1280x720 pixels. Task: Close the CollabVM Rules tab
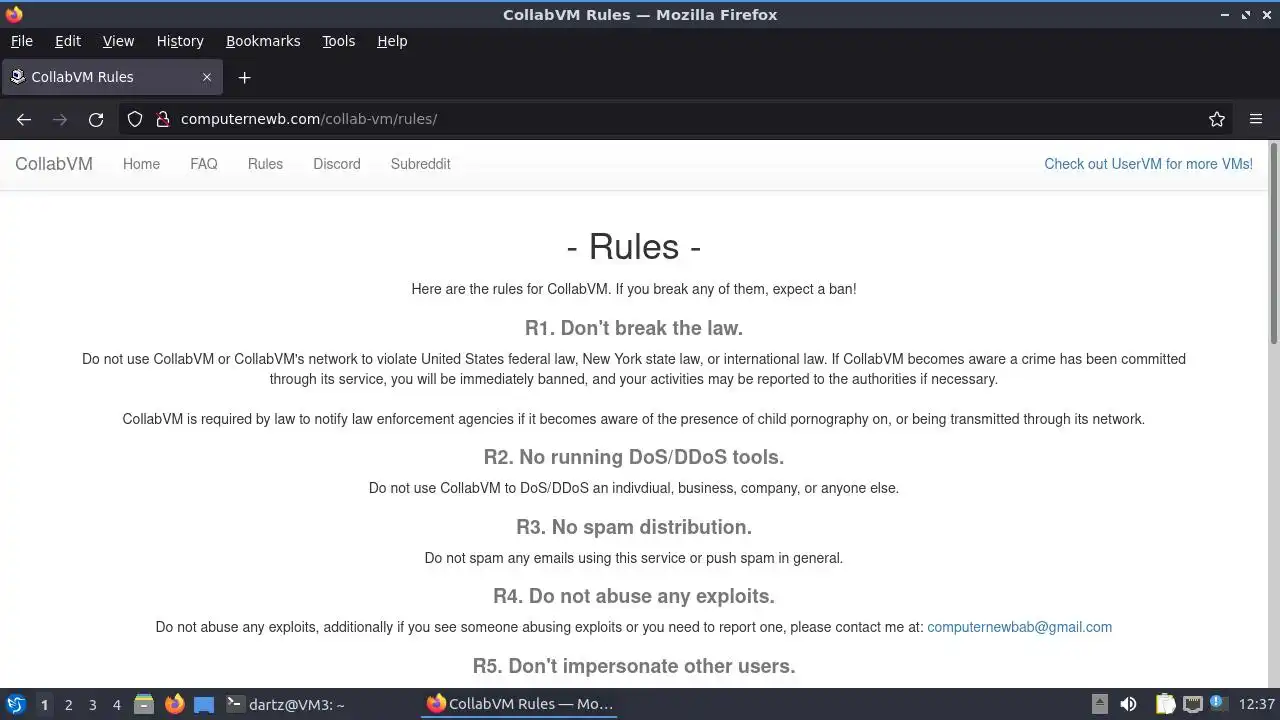(207, 77)
